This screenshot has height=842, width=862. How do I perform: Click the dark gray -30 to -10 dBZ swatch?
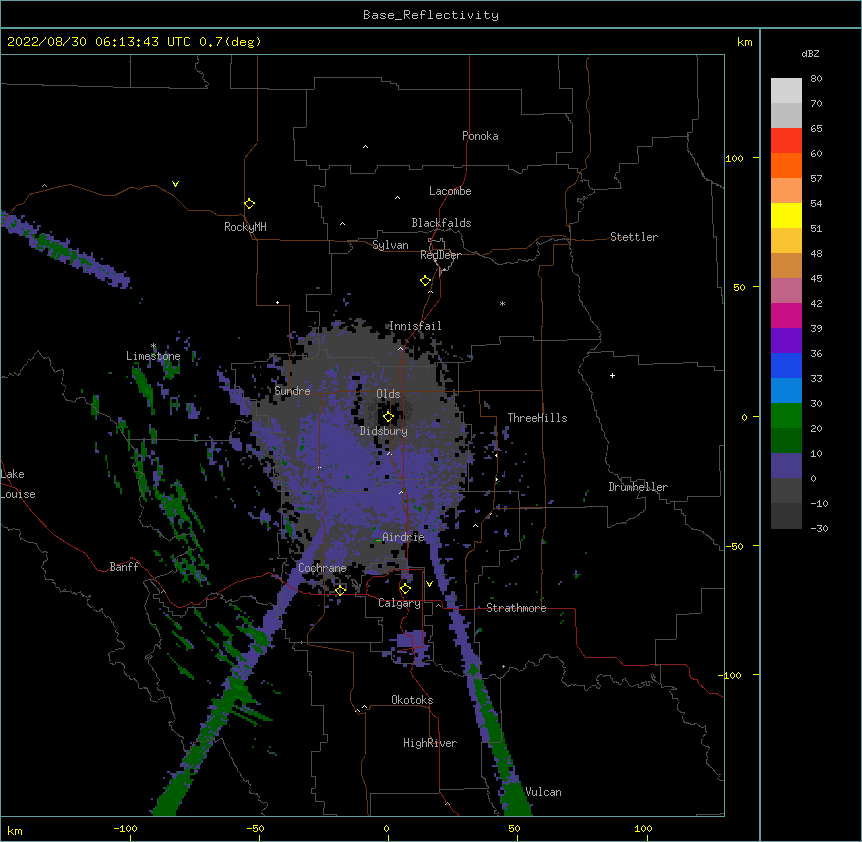786,516
